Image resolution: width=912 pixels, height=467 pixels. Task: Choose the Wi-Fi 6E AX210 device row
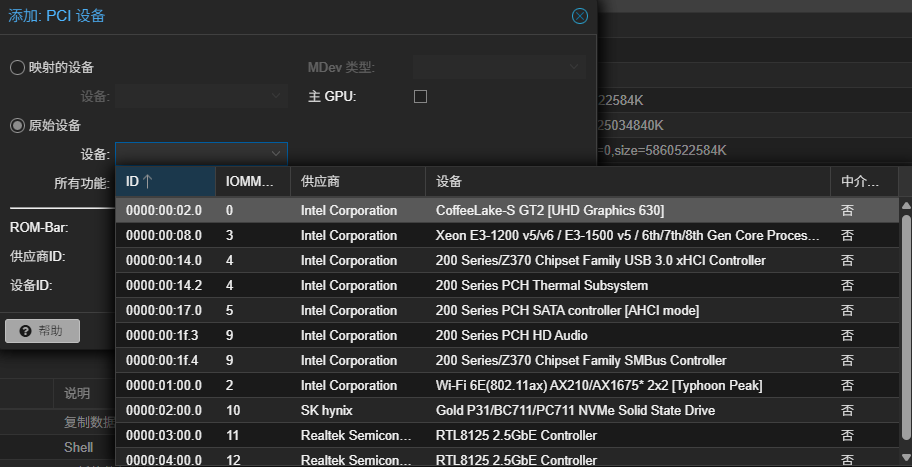(599, 386)
